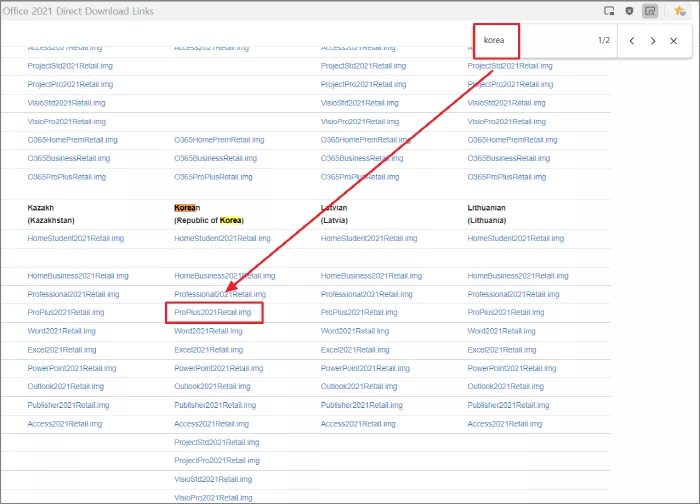Image resolution: width=700 pixels, height=504 pixels.
Task: Click '(Republic of Korea)' text
Action: point(209,220)
